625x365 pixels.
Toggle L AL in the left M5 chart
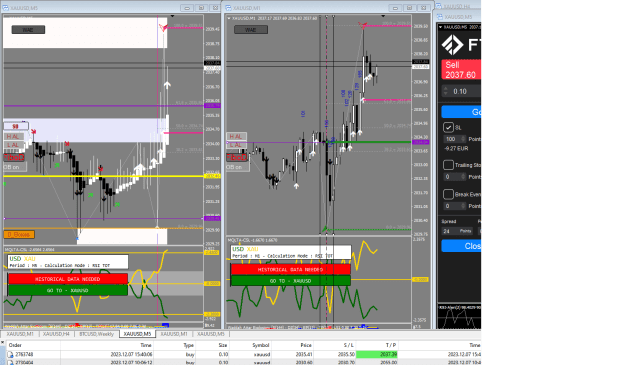(14, 145)
